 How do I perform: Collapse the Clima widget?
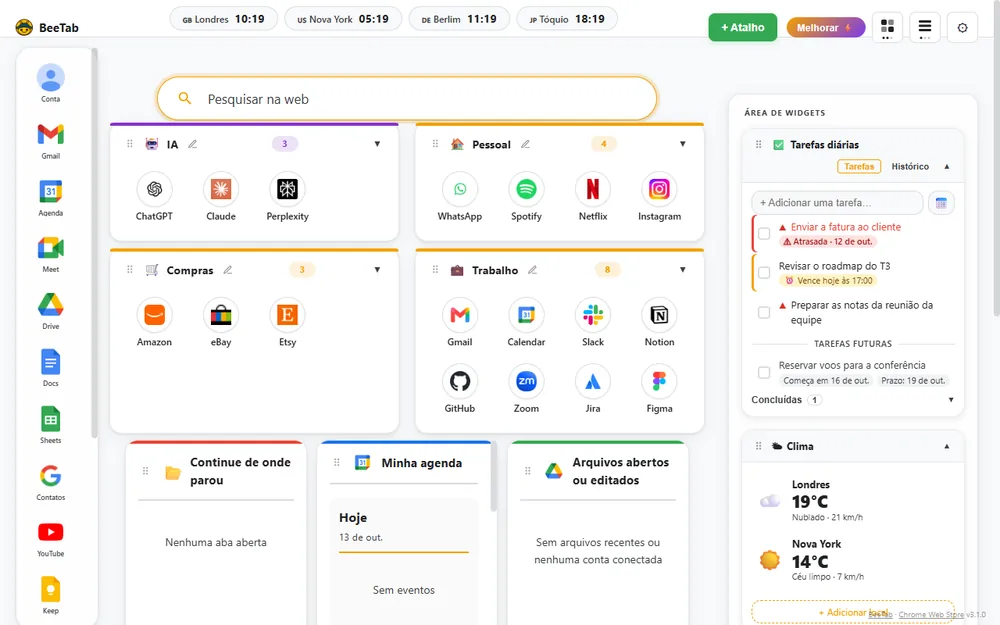pyautogui.click(x=947, y=446)
